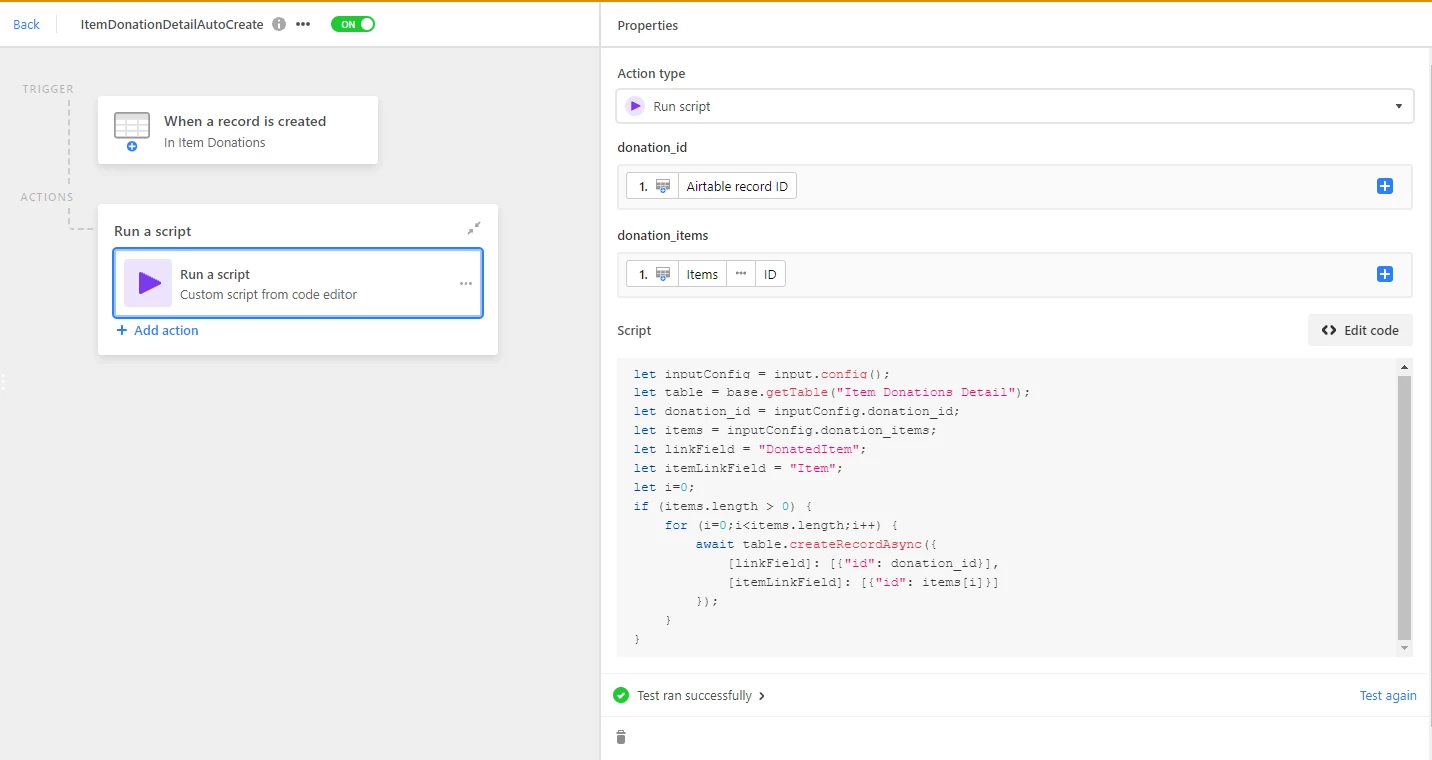Open the Action type dropdown
Image resolution: width=1432 pixels, height=760 pixels.
(1015, 106)
